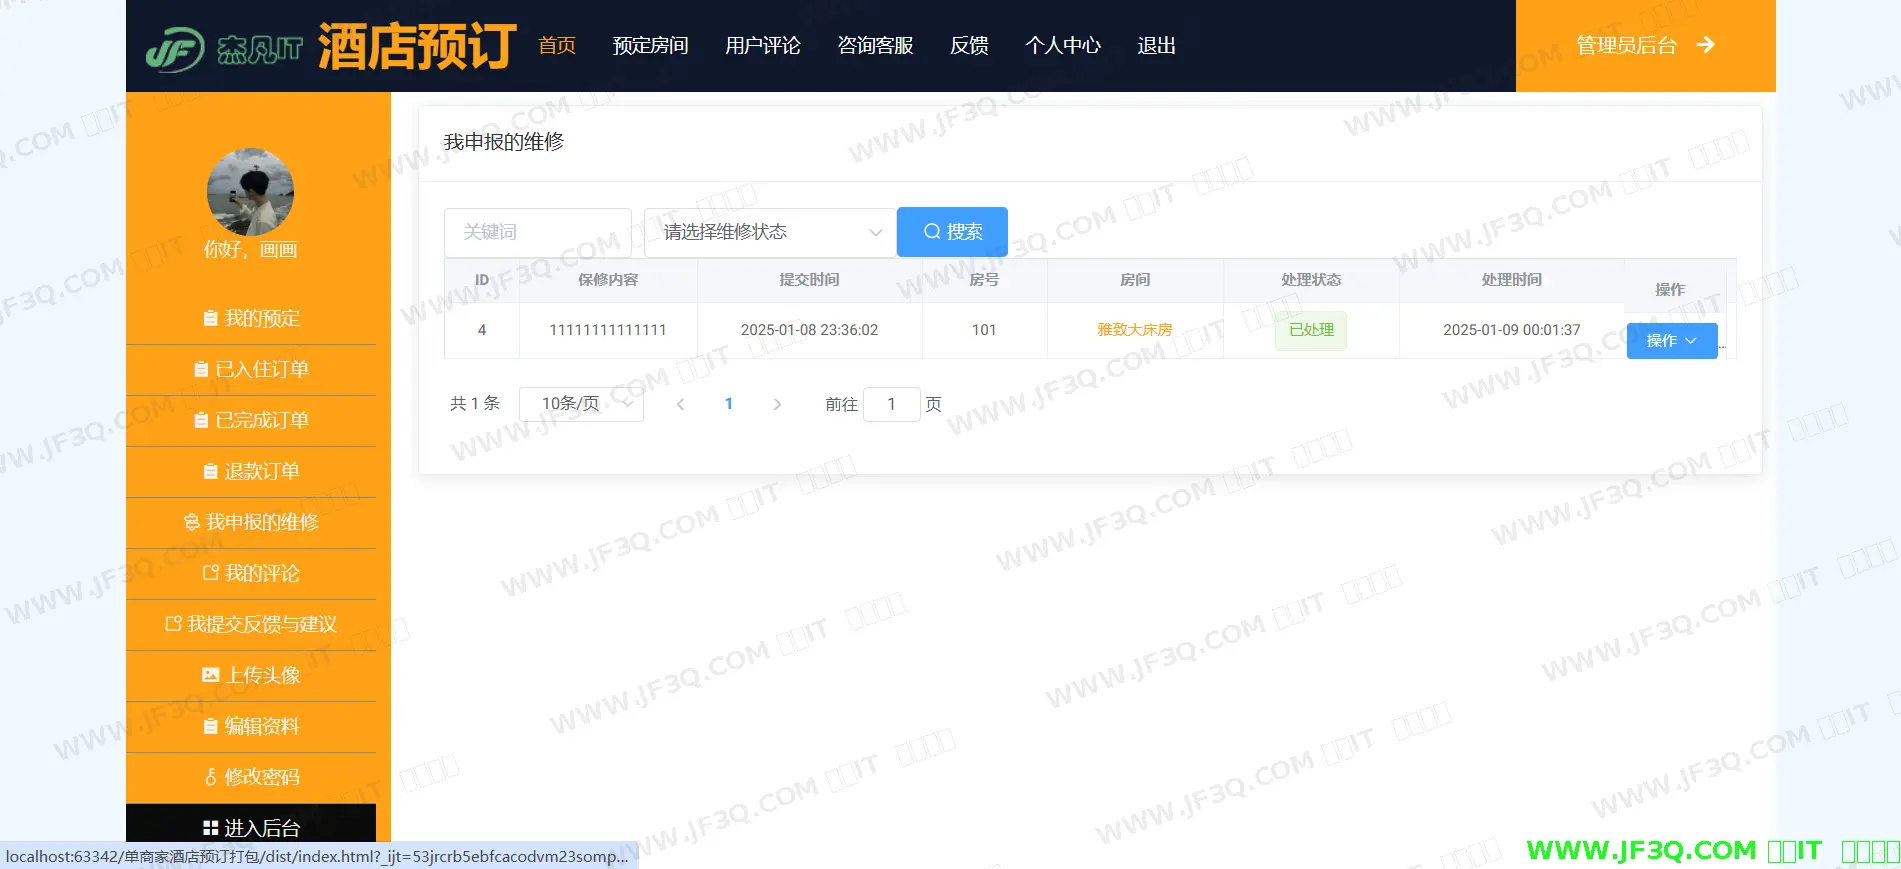Viewport: 1901px width, 869px height.
Task: Click the arrow icon beside 管理员后台
Action: coord(1705,45)
